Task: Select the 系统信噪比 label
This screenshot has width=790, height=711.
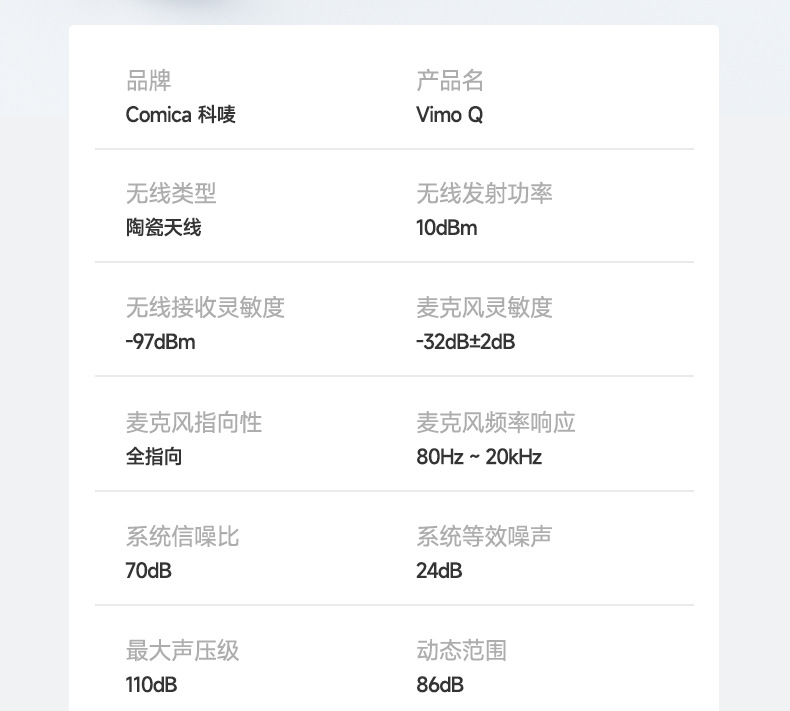Action: click(x=183, y=537)
